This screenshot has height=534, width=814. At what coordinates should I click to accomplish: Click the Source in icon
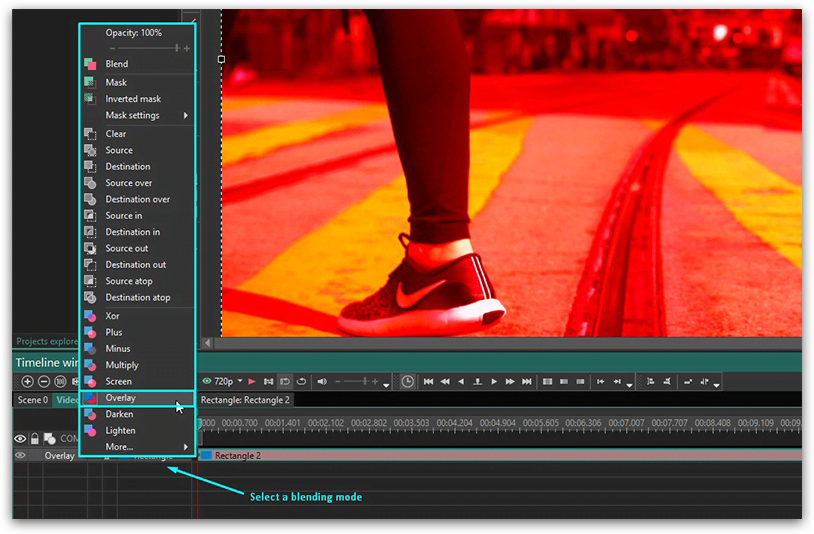coord(90,216)
